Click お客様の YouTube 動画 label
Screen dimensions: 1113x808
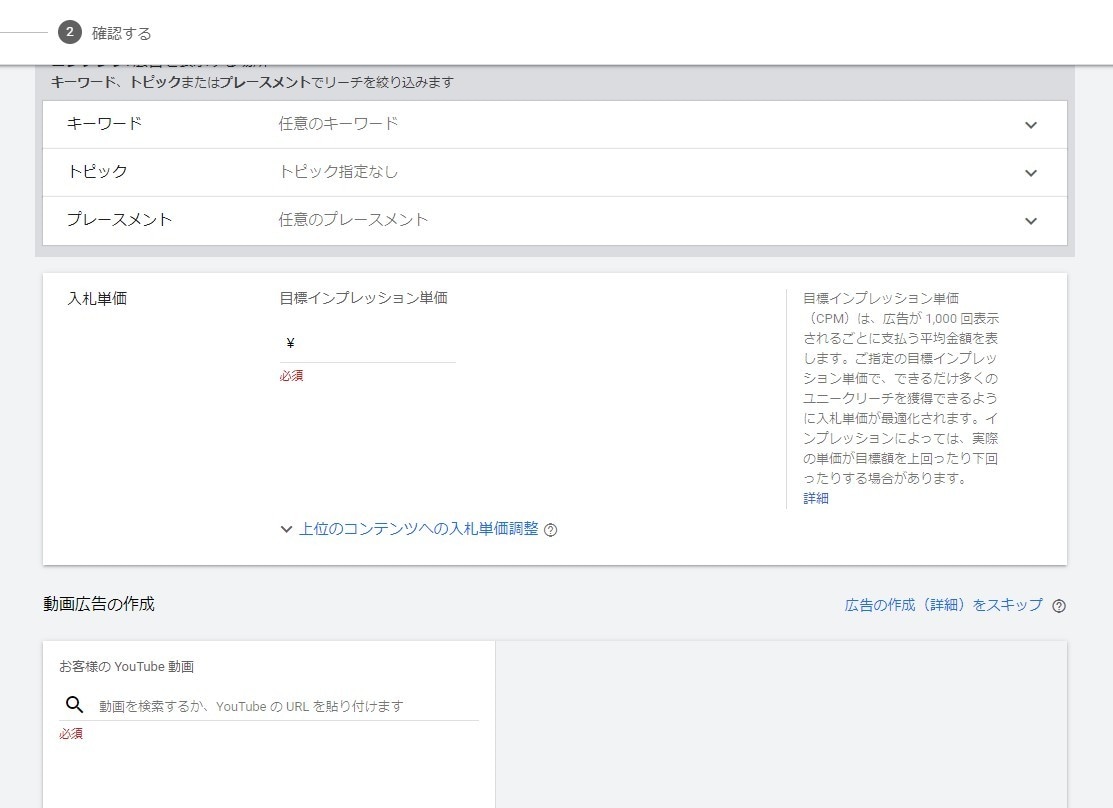[x=126, y=667]
